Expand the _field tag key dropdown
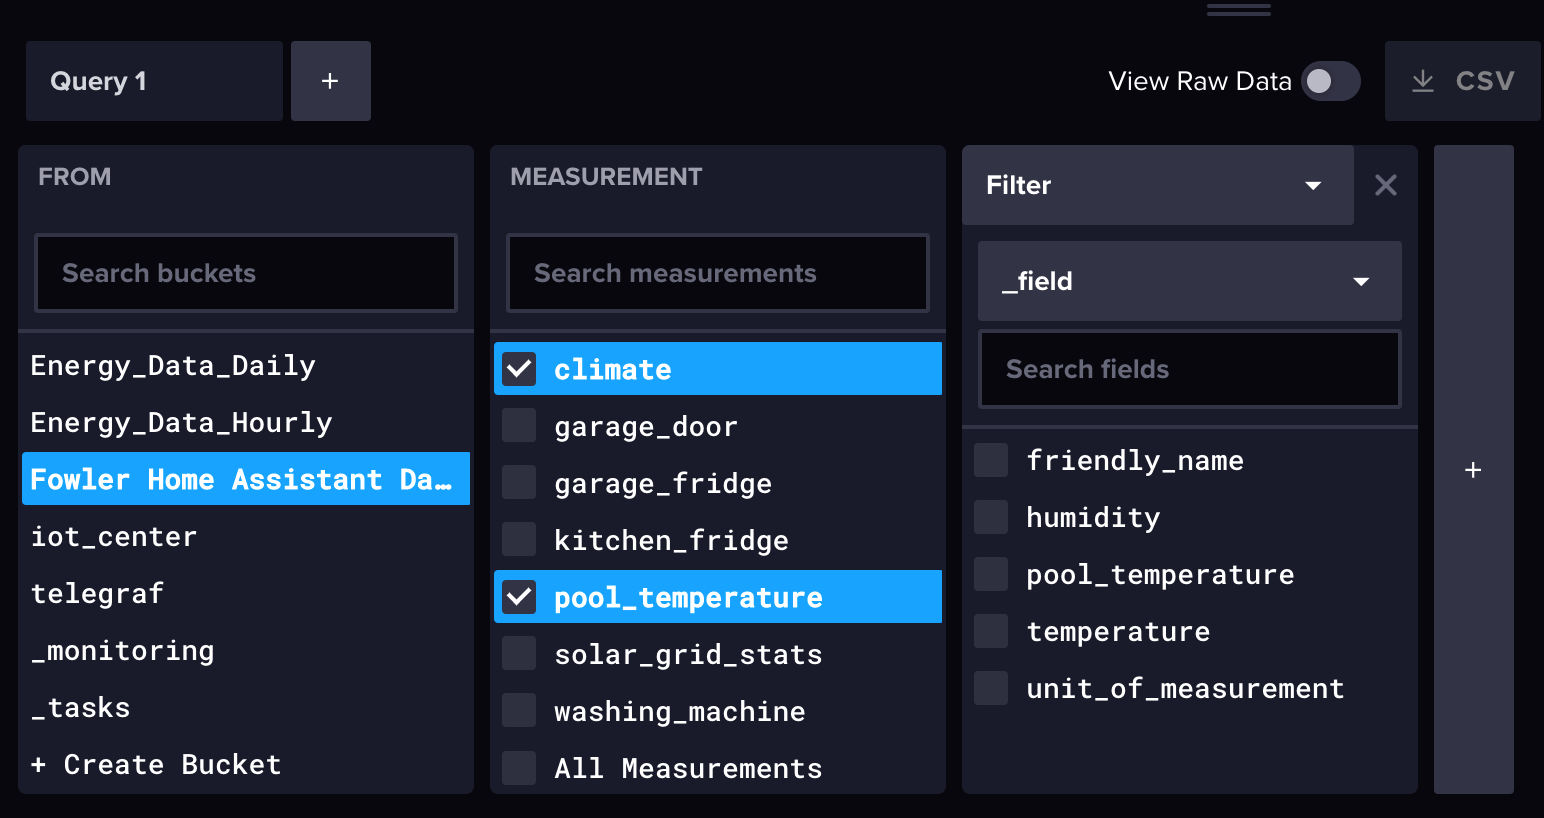The width and height of the screenshot is (1544, 818). pos(1189,281)
